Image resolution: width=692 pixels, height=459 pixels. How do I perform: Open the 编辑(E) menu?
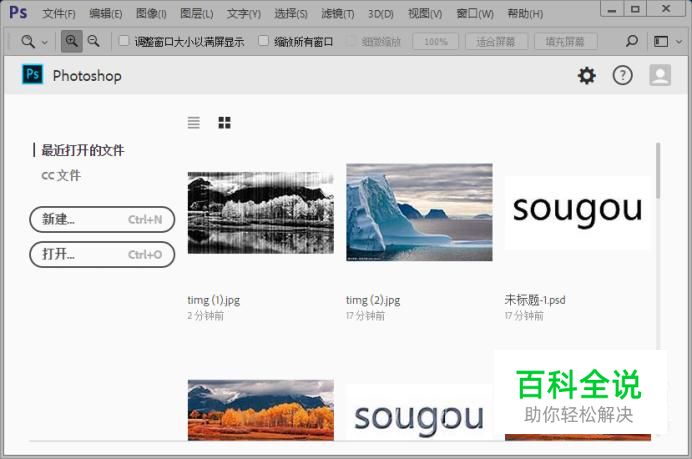105,14
